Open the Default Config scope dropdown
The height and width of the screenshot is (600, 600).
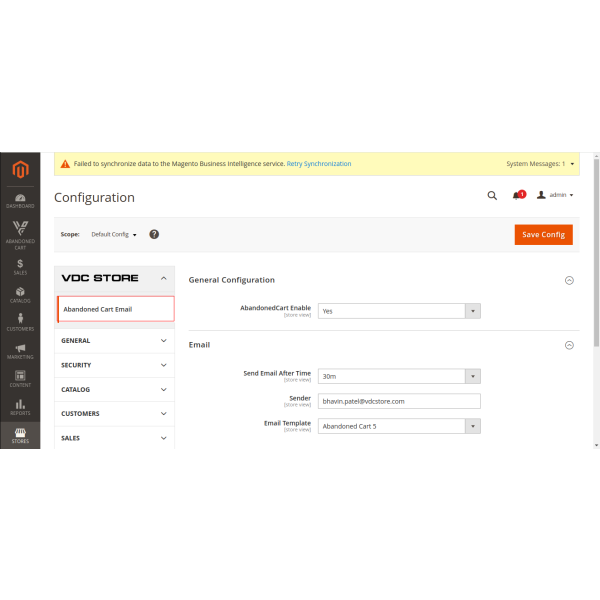tap(114, 234)
